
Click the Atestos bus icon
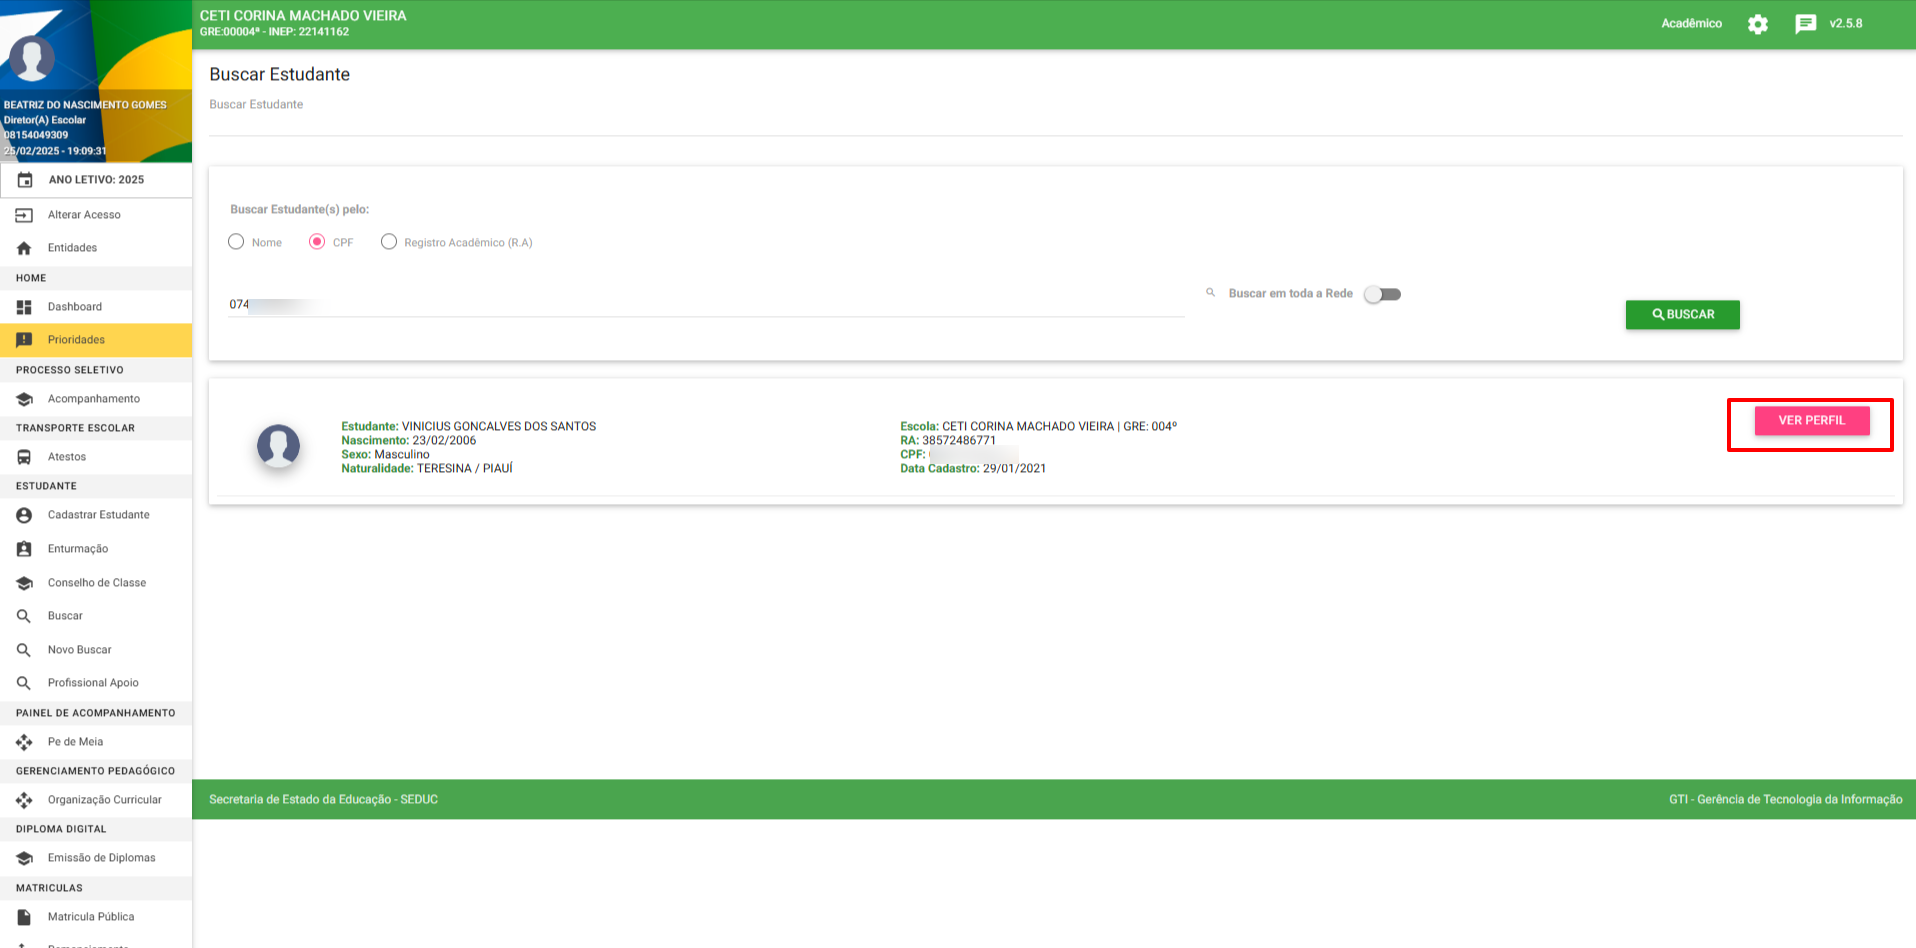coord(24,457)
